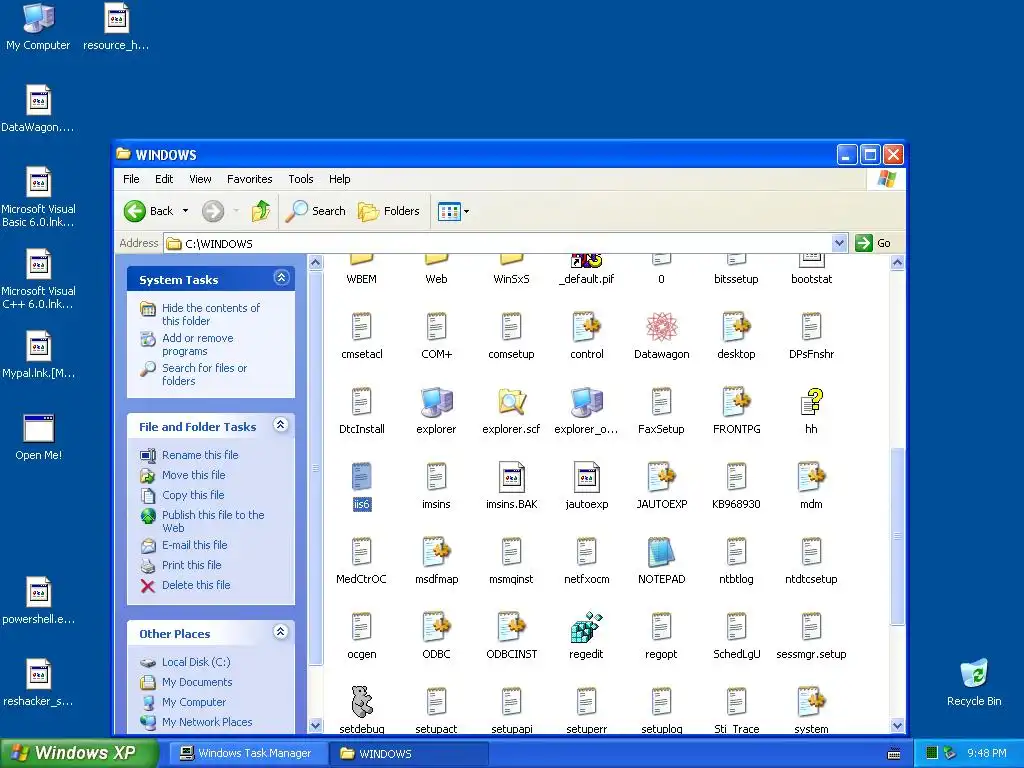Click Print this file link
The image size is (1024, 768).
[x=191, y=565]
